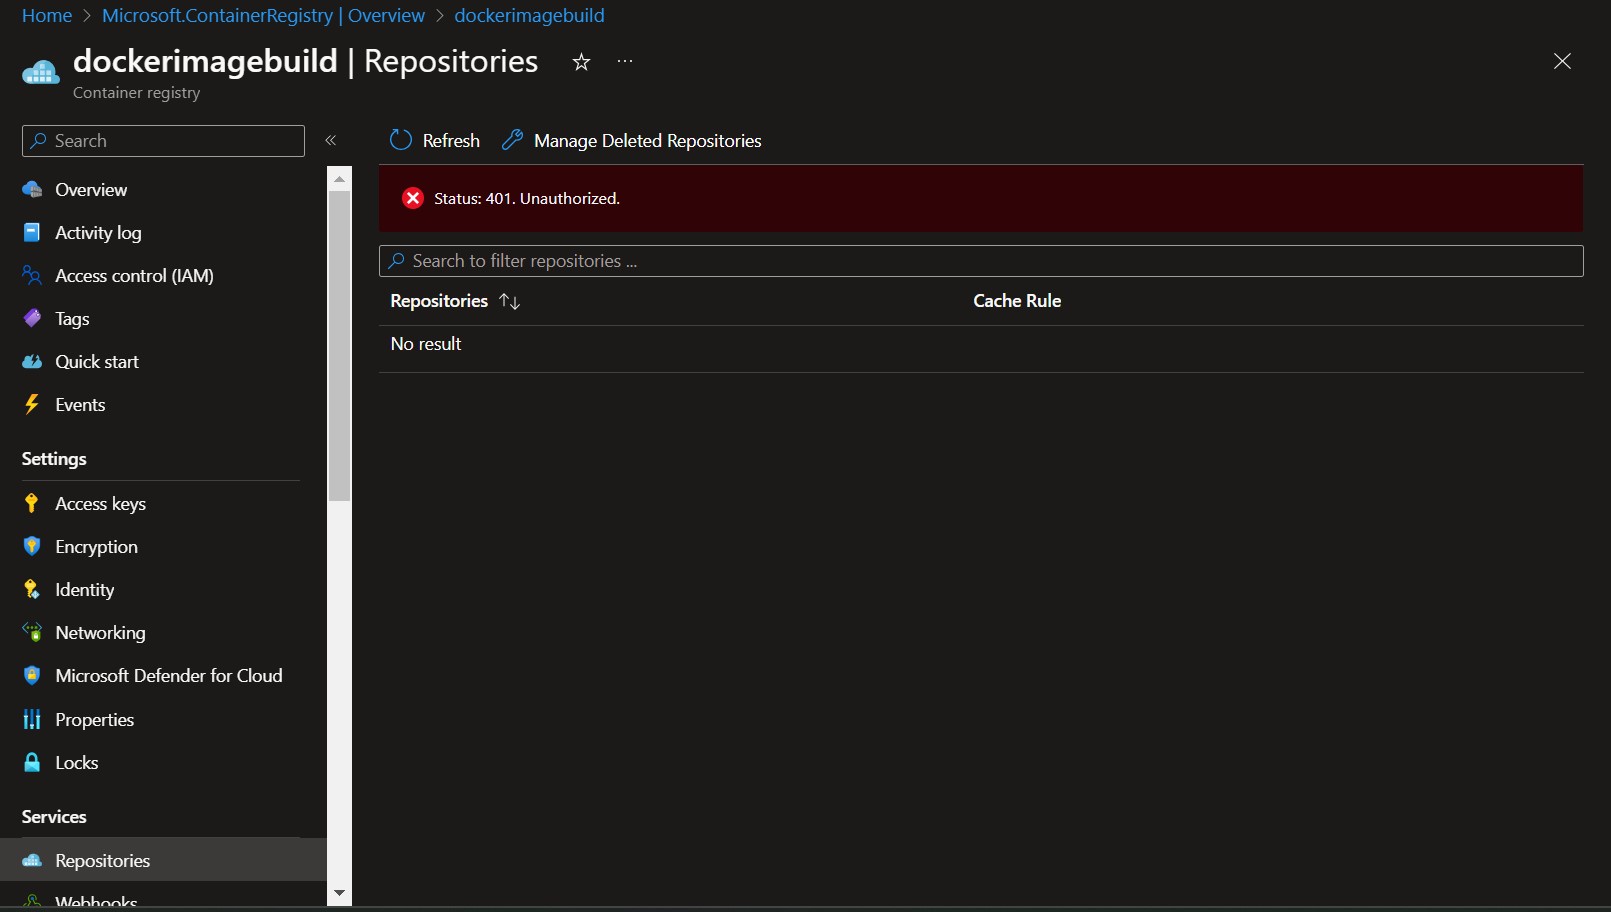
Task: Click the Manage Deleted Repositories wrench icon
Action: pos(512,140)
